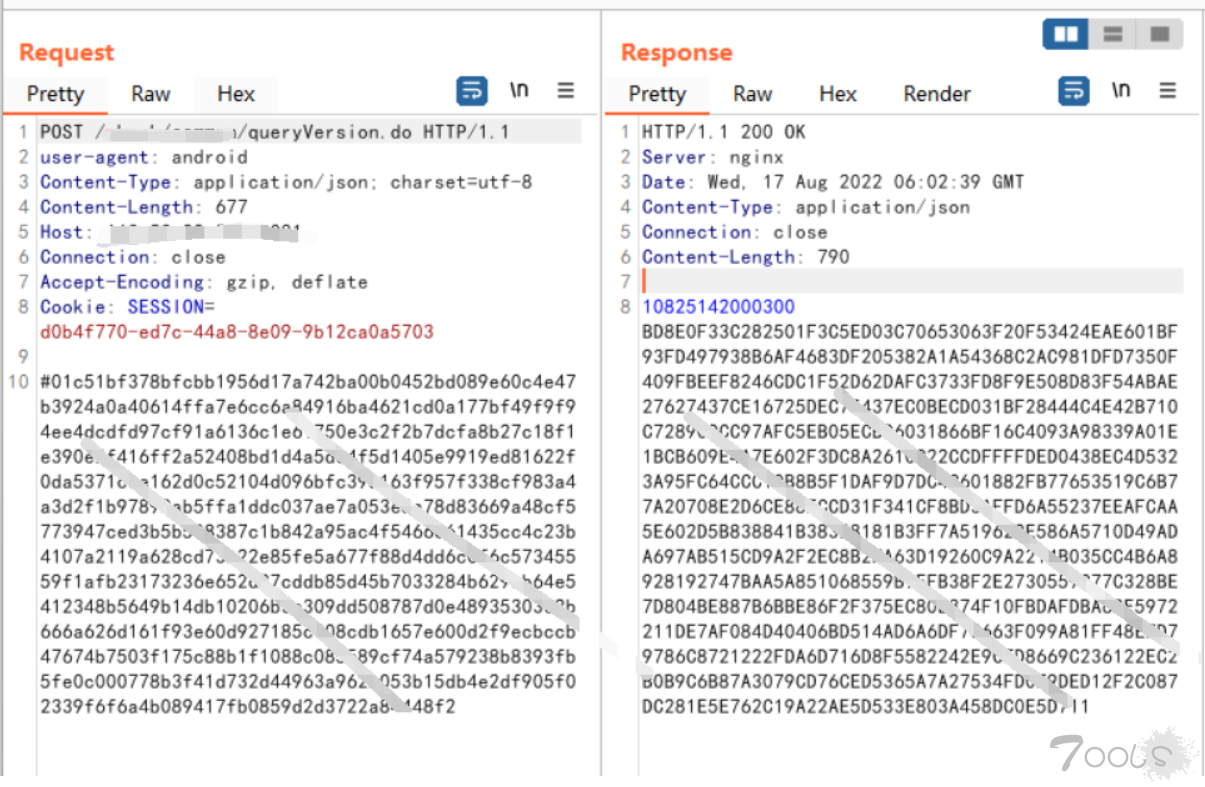Image resolution: width=1205 pixels, height=787 pixels.
Task: Click the POST queryVersion.do request line
Action: click(275, 132)
